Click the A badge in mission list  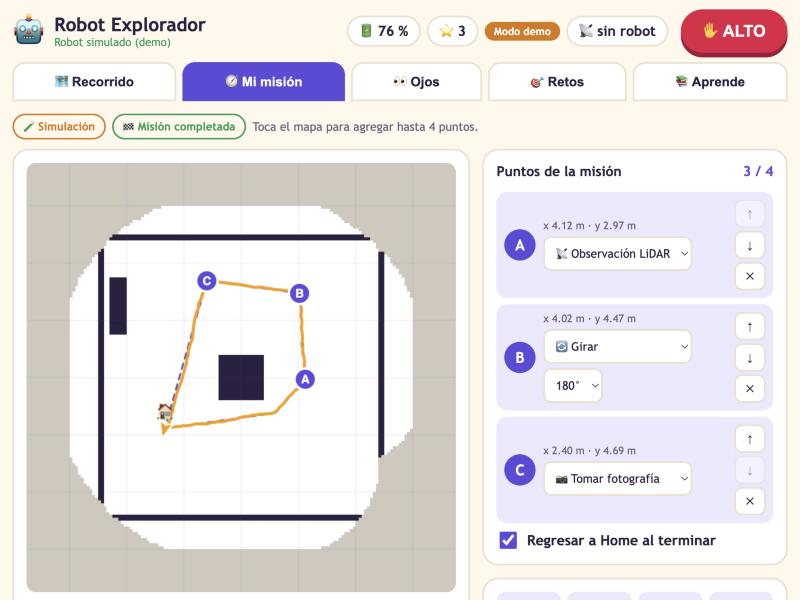point(520,245)
